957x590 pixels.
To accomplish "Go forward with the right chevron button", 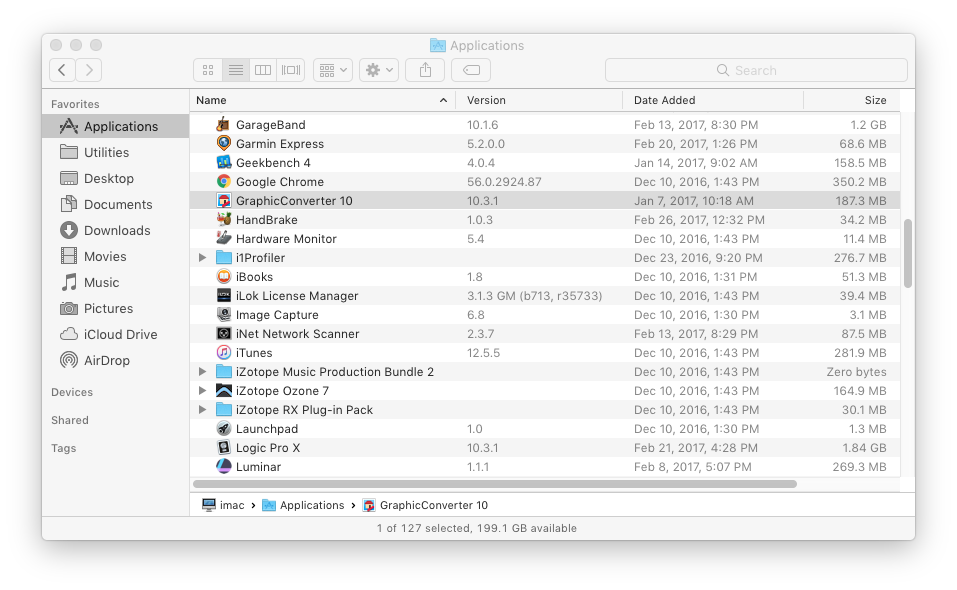I will (89, 70).
